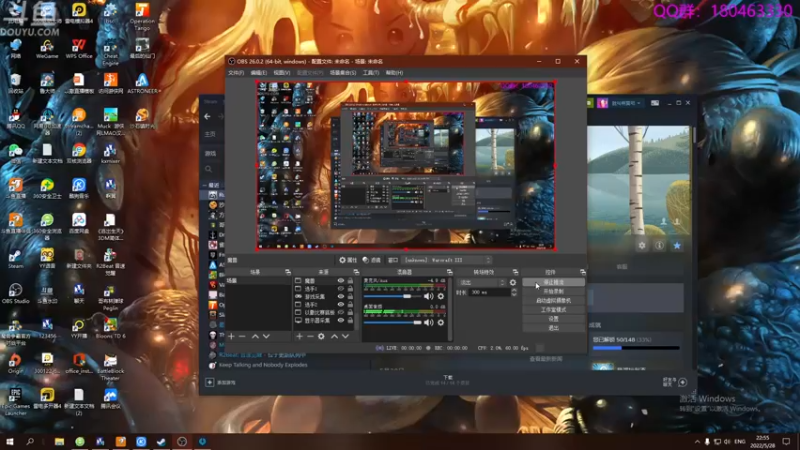
Task: Launch Origin from the desktop
Action: [15, 364]
